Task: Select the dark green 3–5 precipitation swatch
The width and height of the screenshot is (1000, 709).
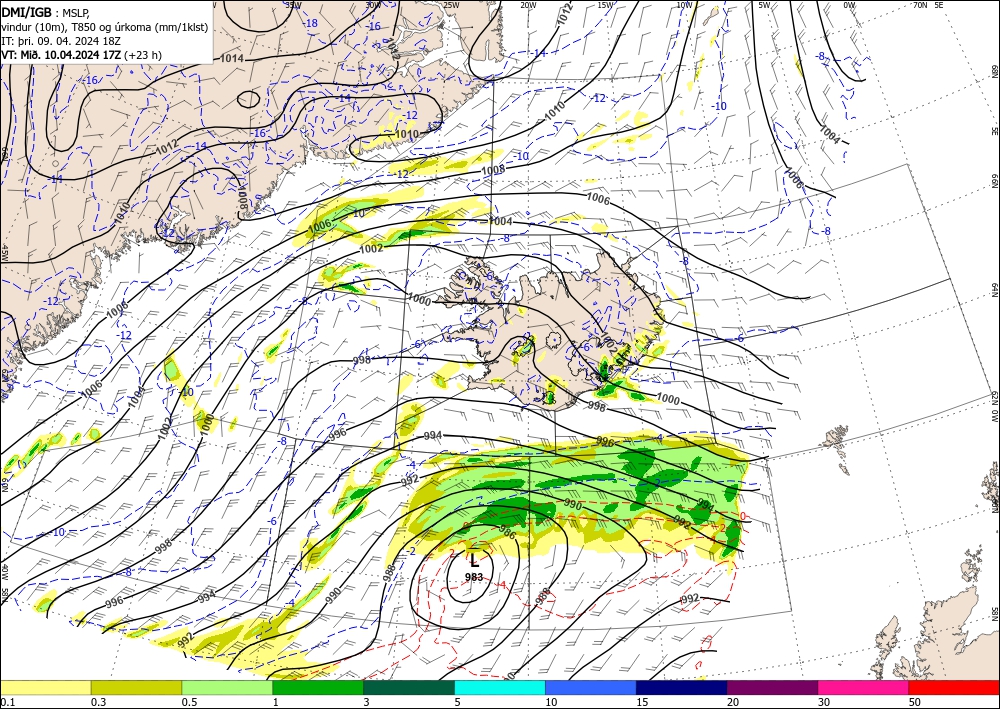Action: pyautogui.click(x=409, y=687)
